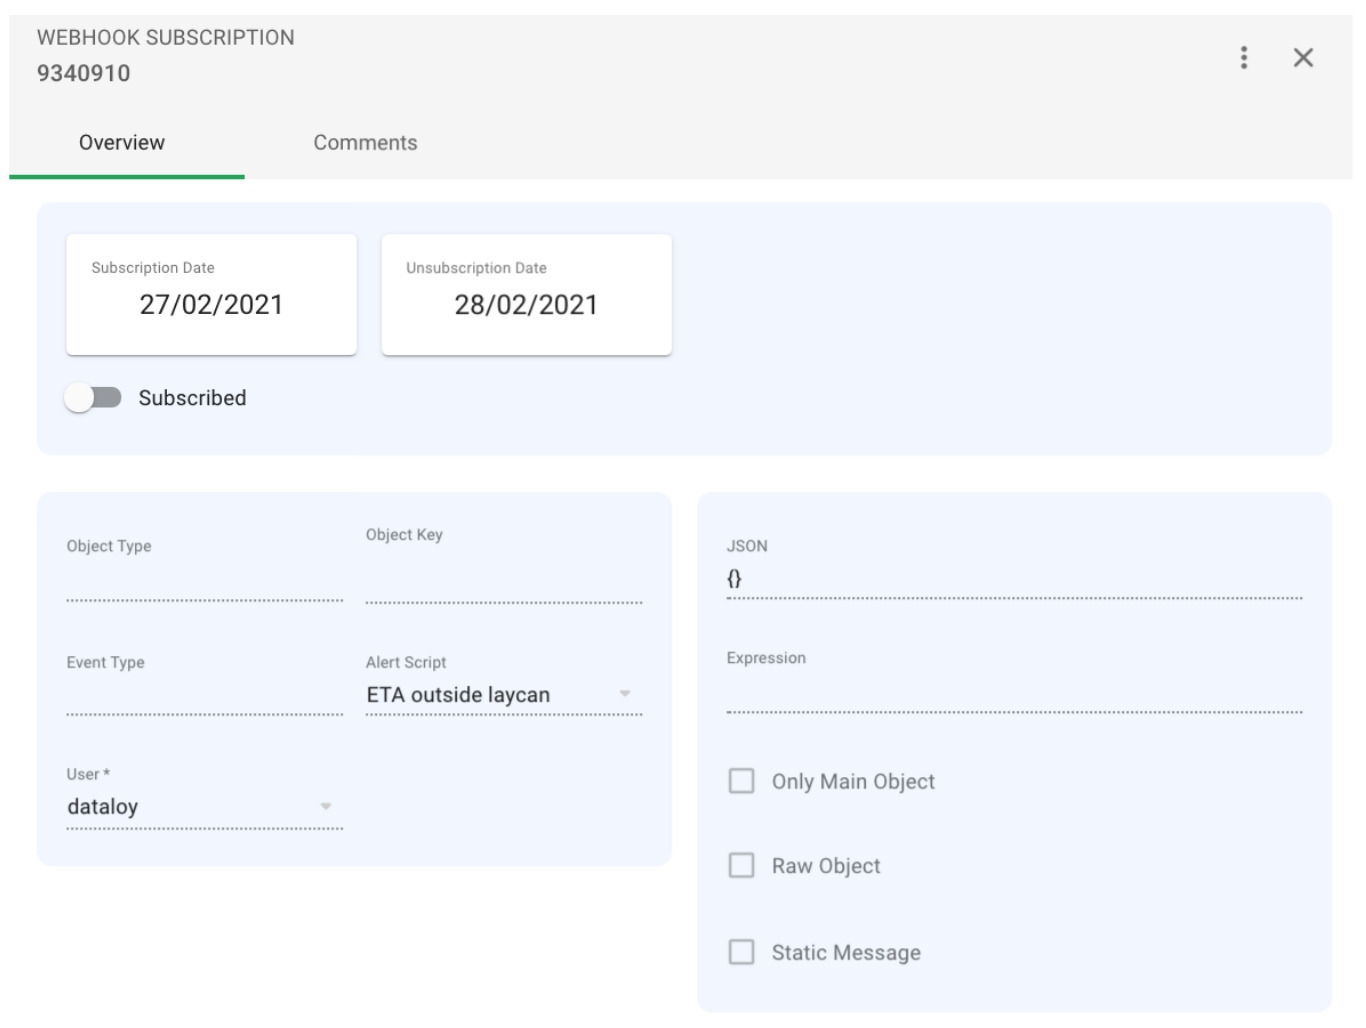Toggle the Subscribed switch
Image resolution: width=1366 pixels, height=1028 pixels.
pos(93,398)
